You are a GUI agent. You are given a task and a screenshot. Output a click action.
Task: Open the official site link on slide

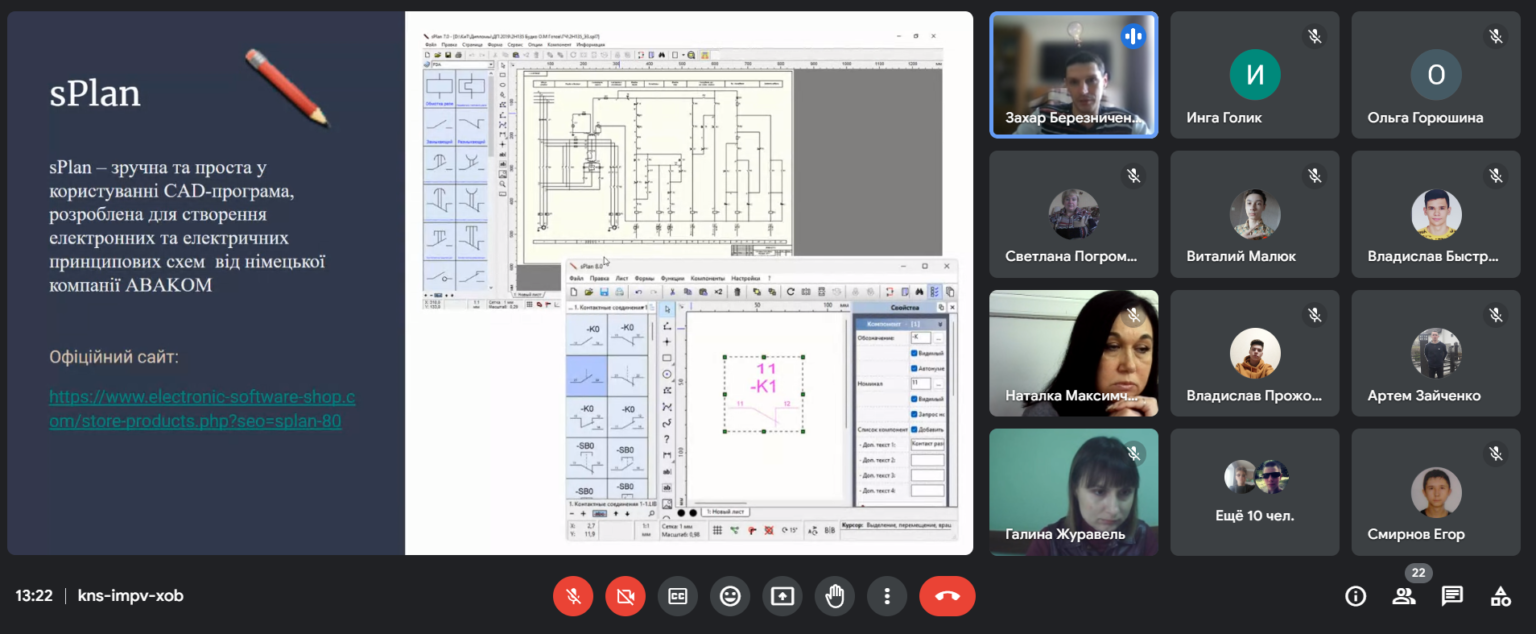(202, 409)
